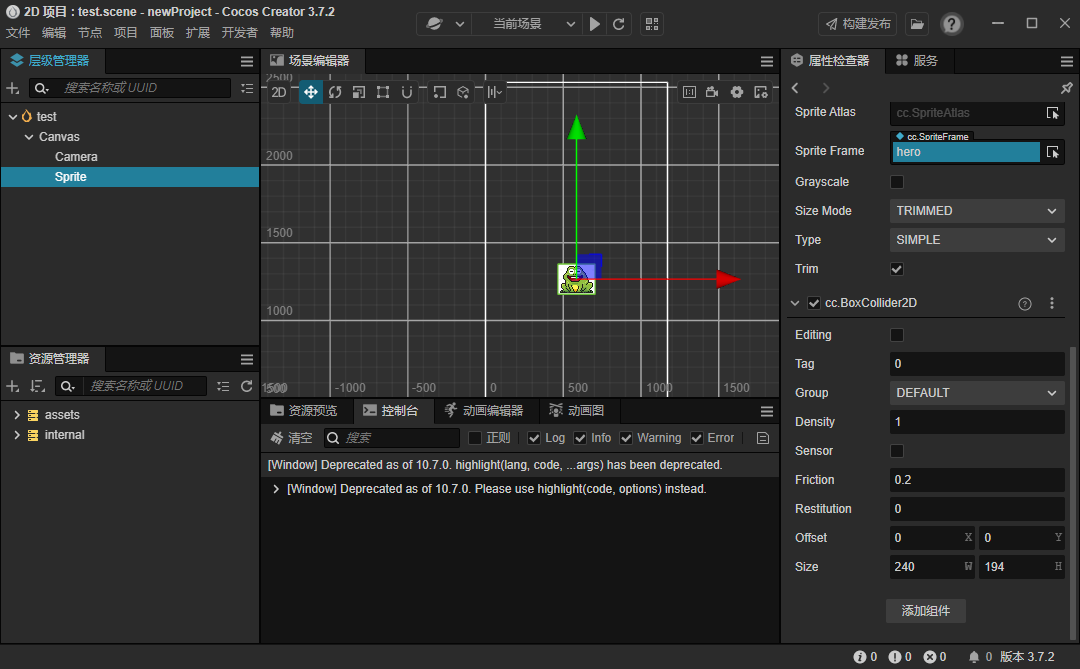This screenshot has width=1080, height=669.
Task: Click the scene camera icon
Action: [713, 92]
